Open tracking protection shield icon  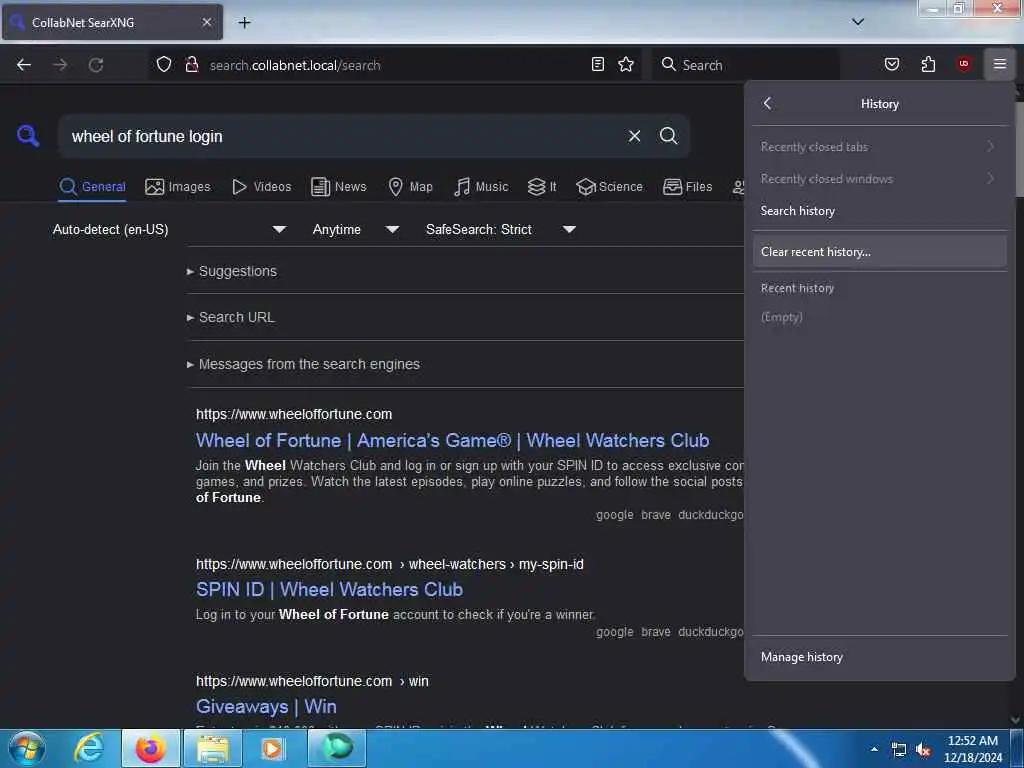(x=164, y=65)
